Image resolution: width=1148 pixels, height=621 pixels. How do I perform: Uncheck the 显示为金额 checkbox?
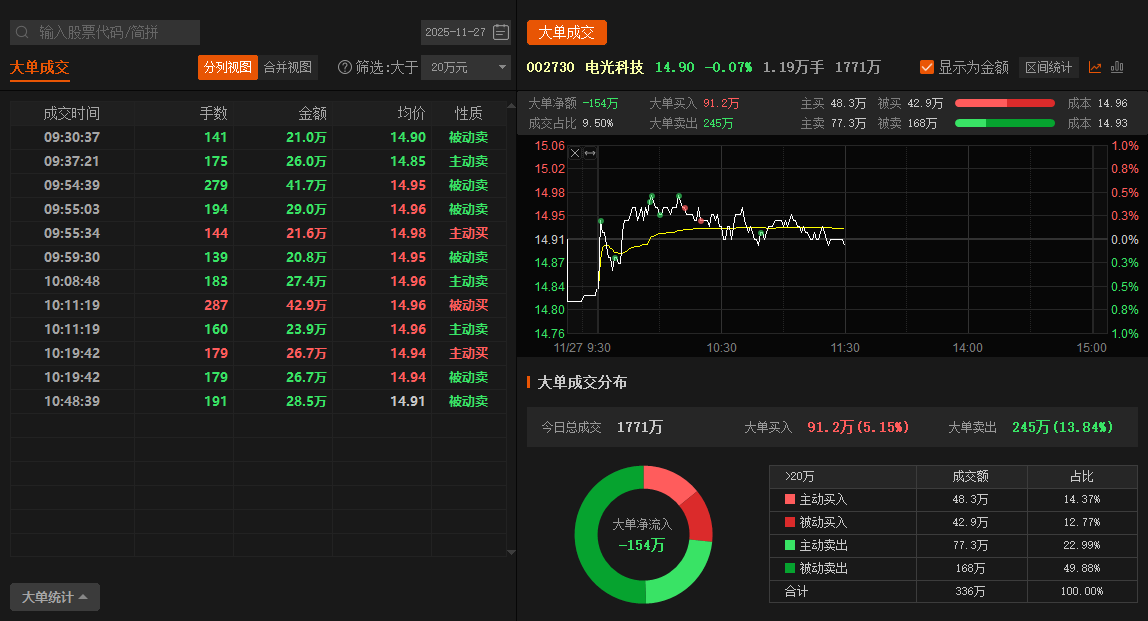click(x=927, y=67)
